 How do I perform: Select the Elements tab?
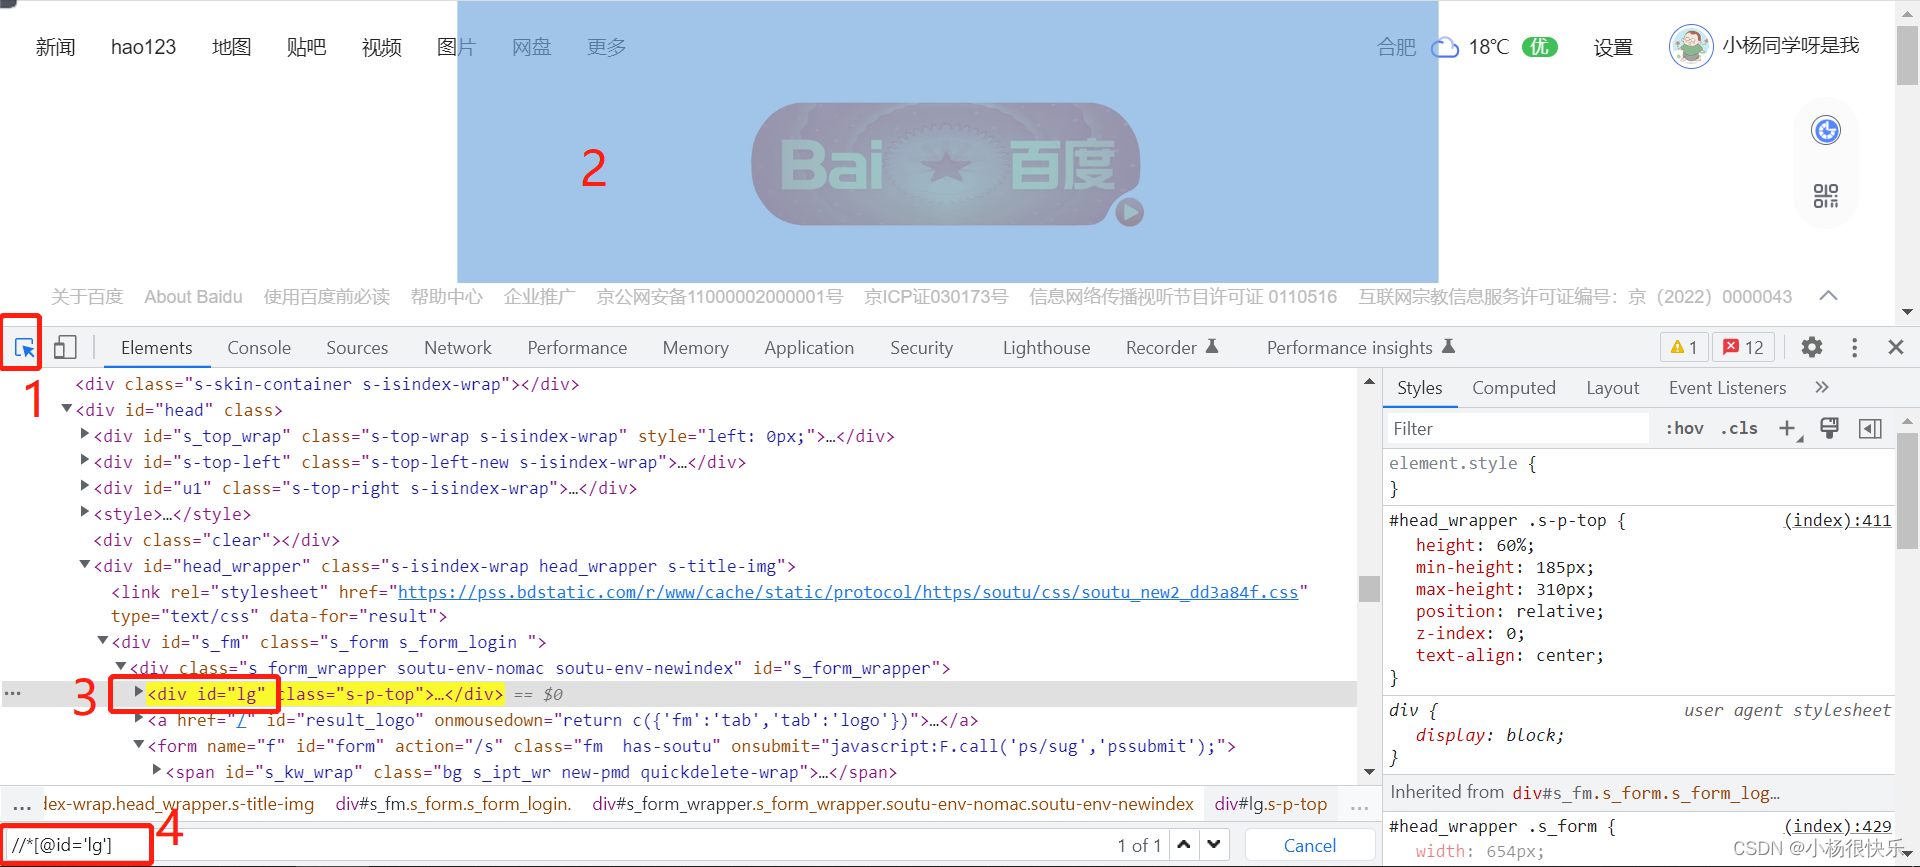[x=156, y=347]
